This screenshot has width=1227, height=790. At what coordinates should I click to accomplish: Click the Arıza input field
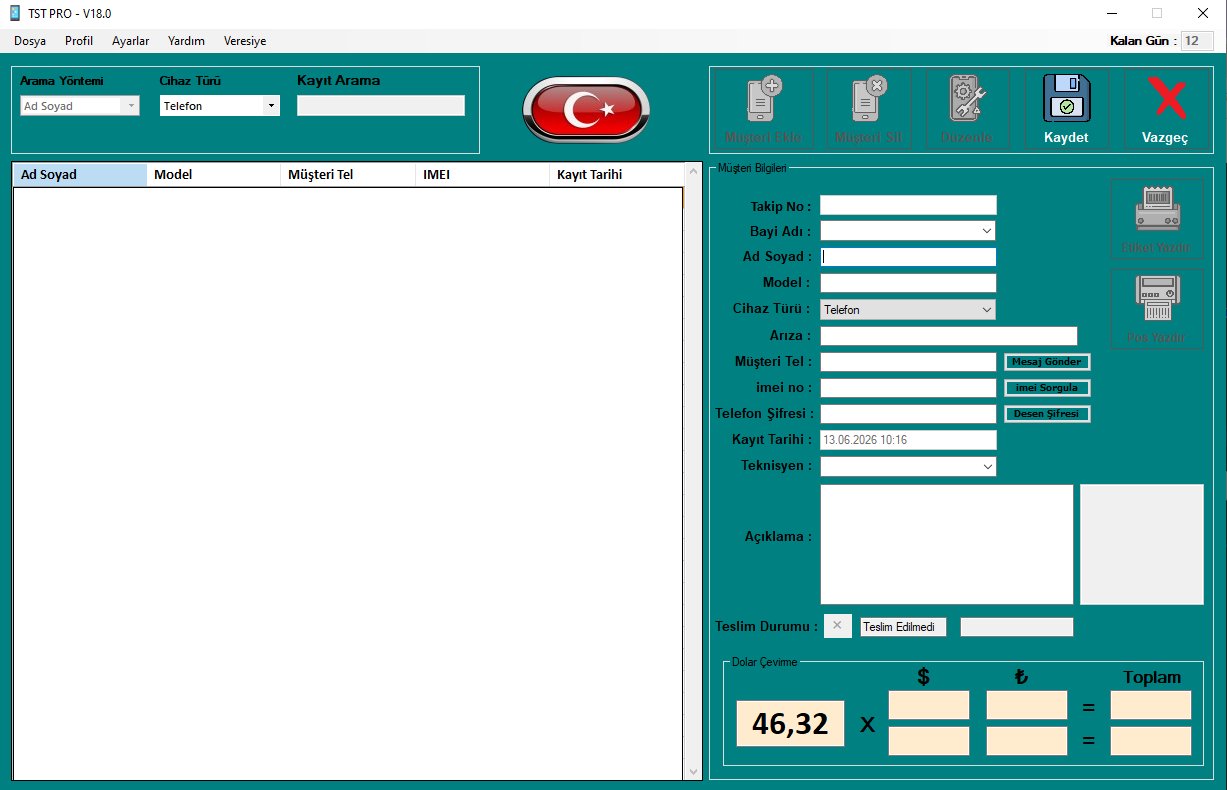point(949,336)
